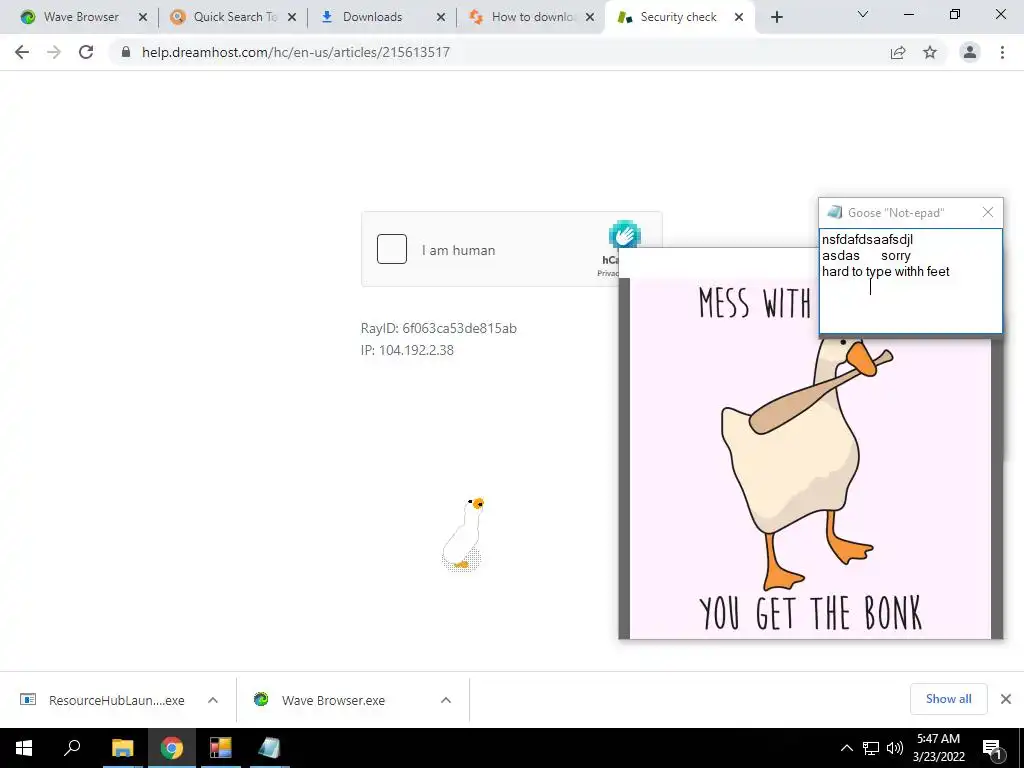Close the Goose Not-epad window
Image resolution: width=1024 pixels, height=768 pixels.
click(x=987, y=212)
